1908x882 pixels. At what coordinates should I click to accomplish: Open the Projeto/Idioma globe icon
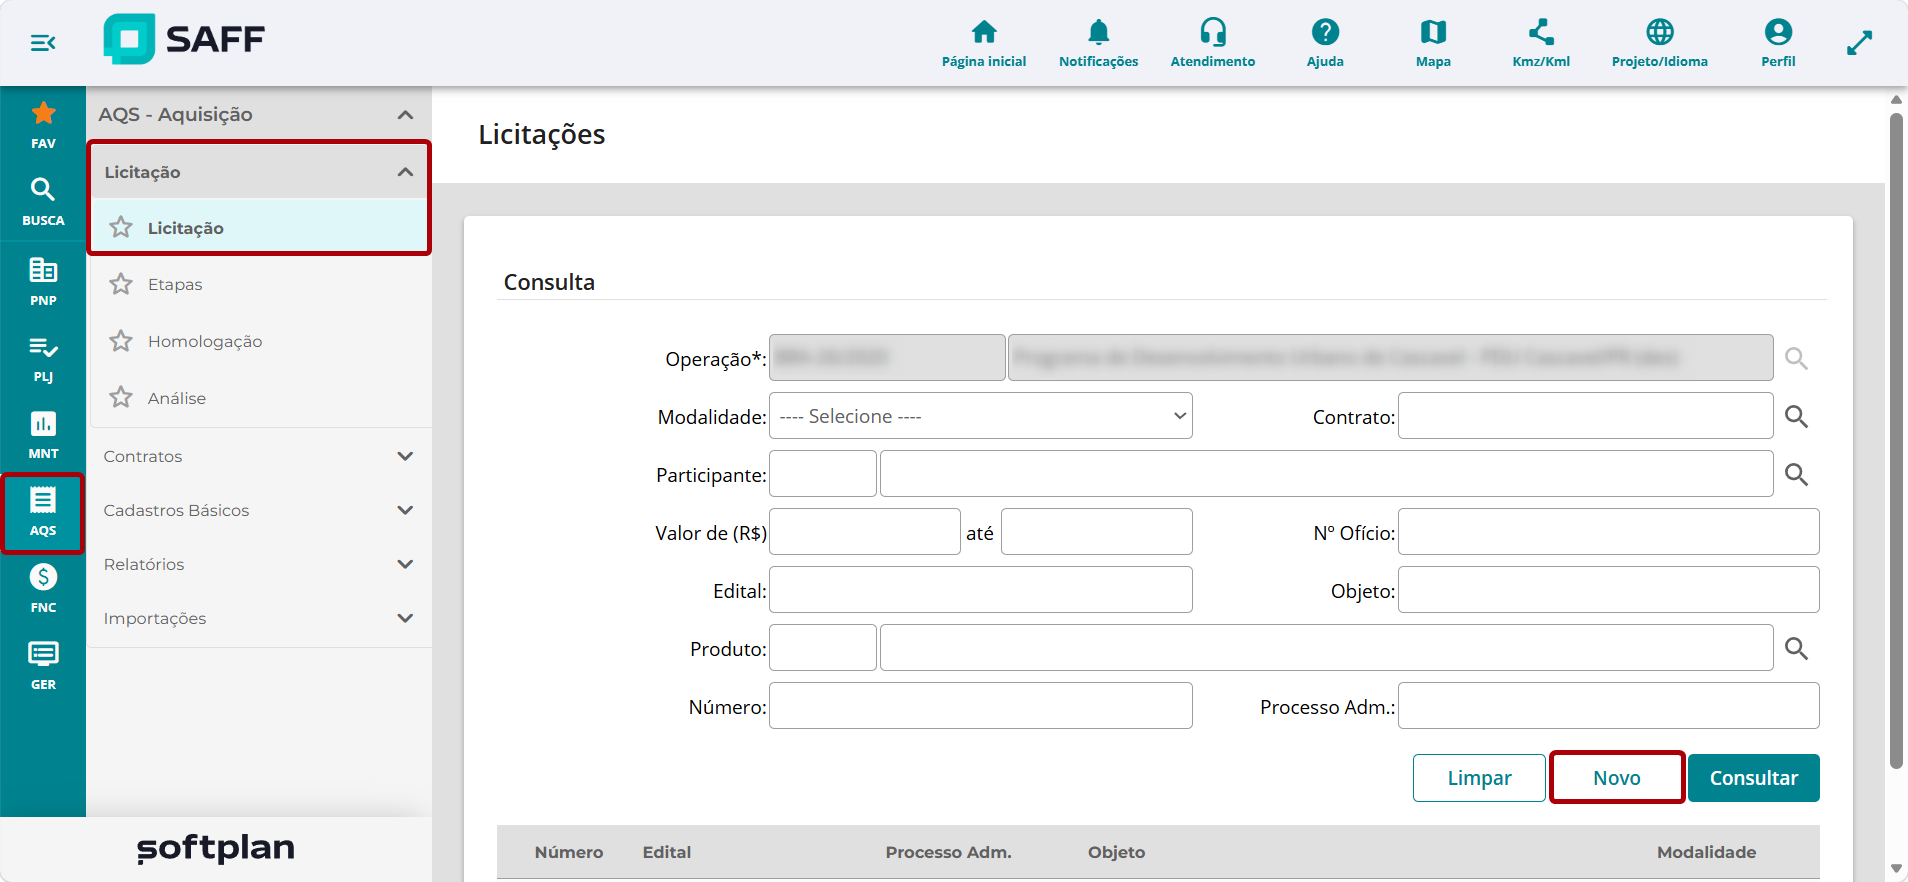(x=1660, y=32)
